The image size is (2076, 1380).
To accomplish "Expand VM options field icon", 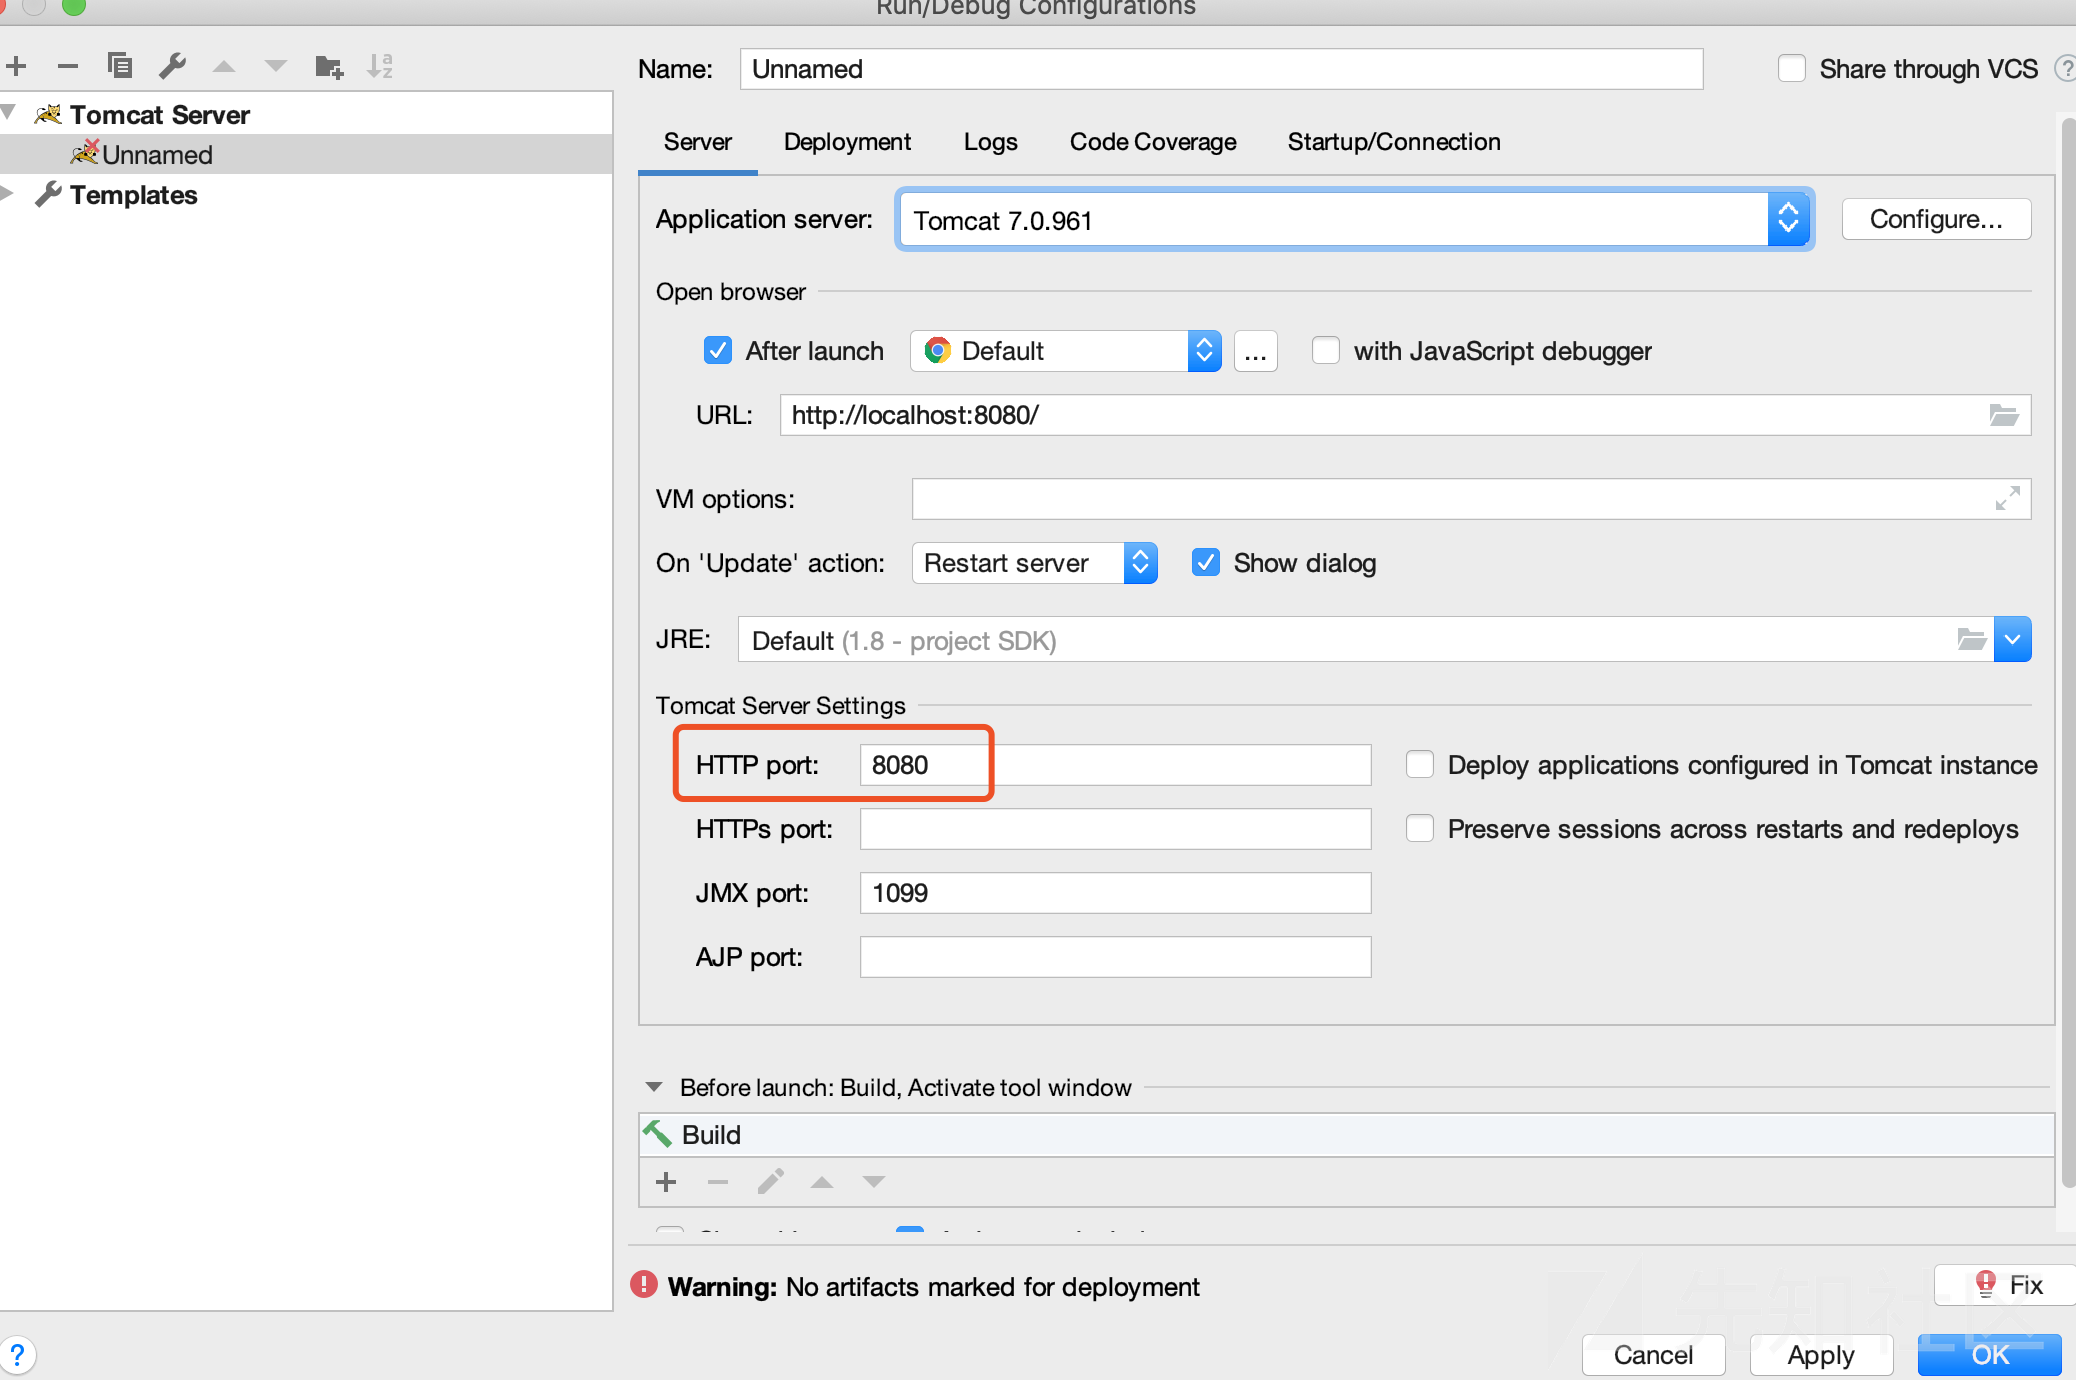I will (x=2007, y=498).
